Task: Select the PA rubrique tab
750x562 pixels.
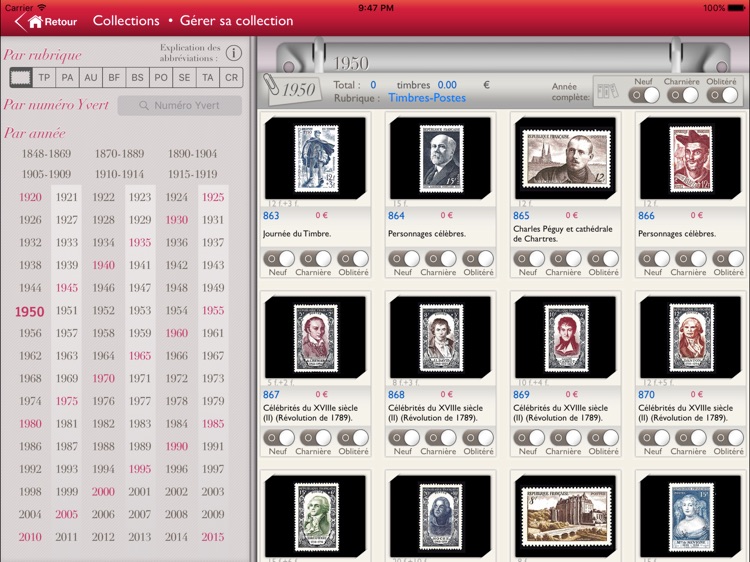Action: click(67, 77)
